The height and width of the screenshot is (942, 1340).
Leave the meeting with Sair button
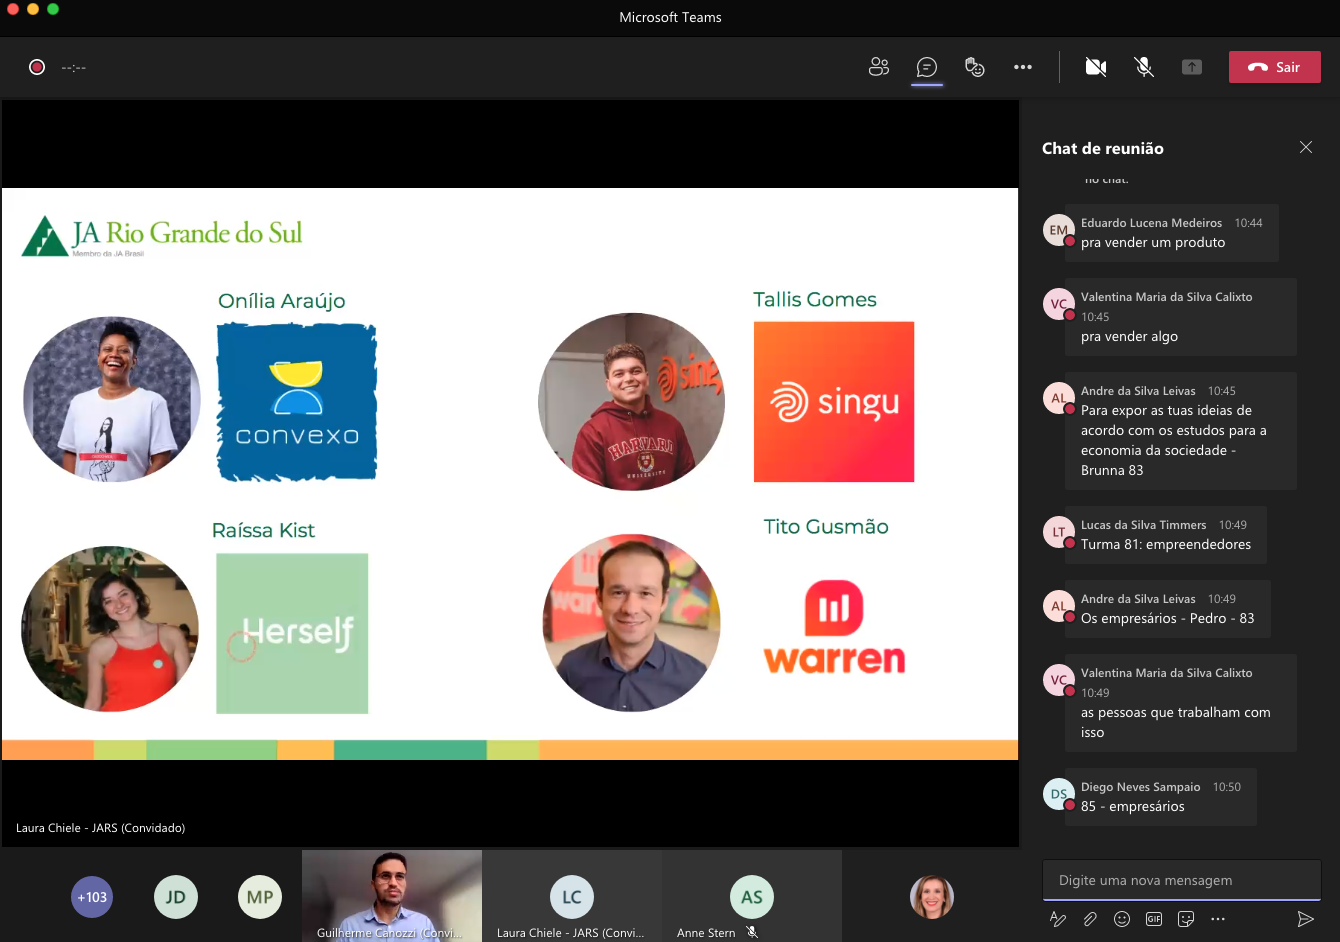[x=1275, y=67]
